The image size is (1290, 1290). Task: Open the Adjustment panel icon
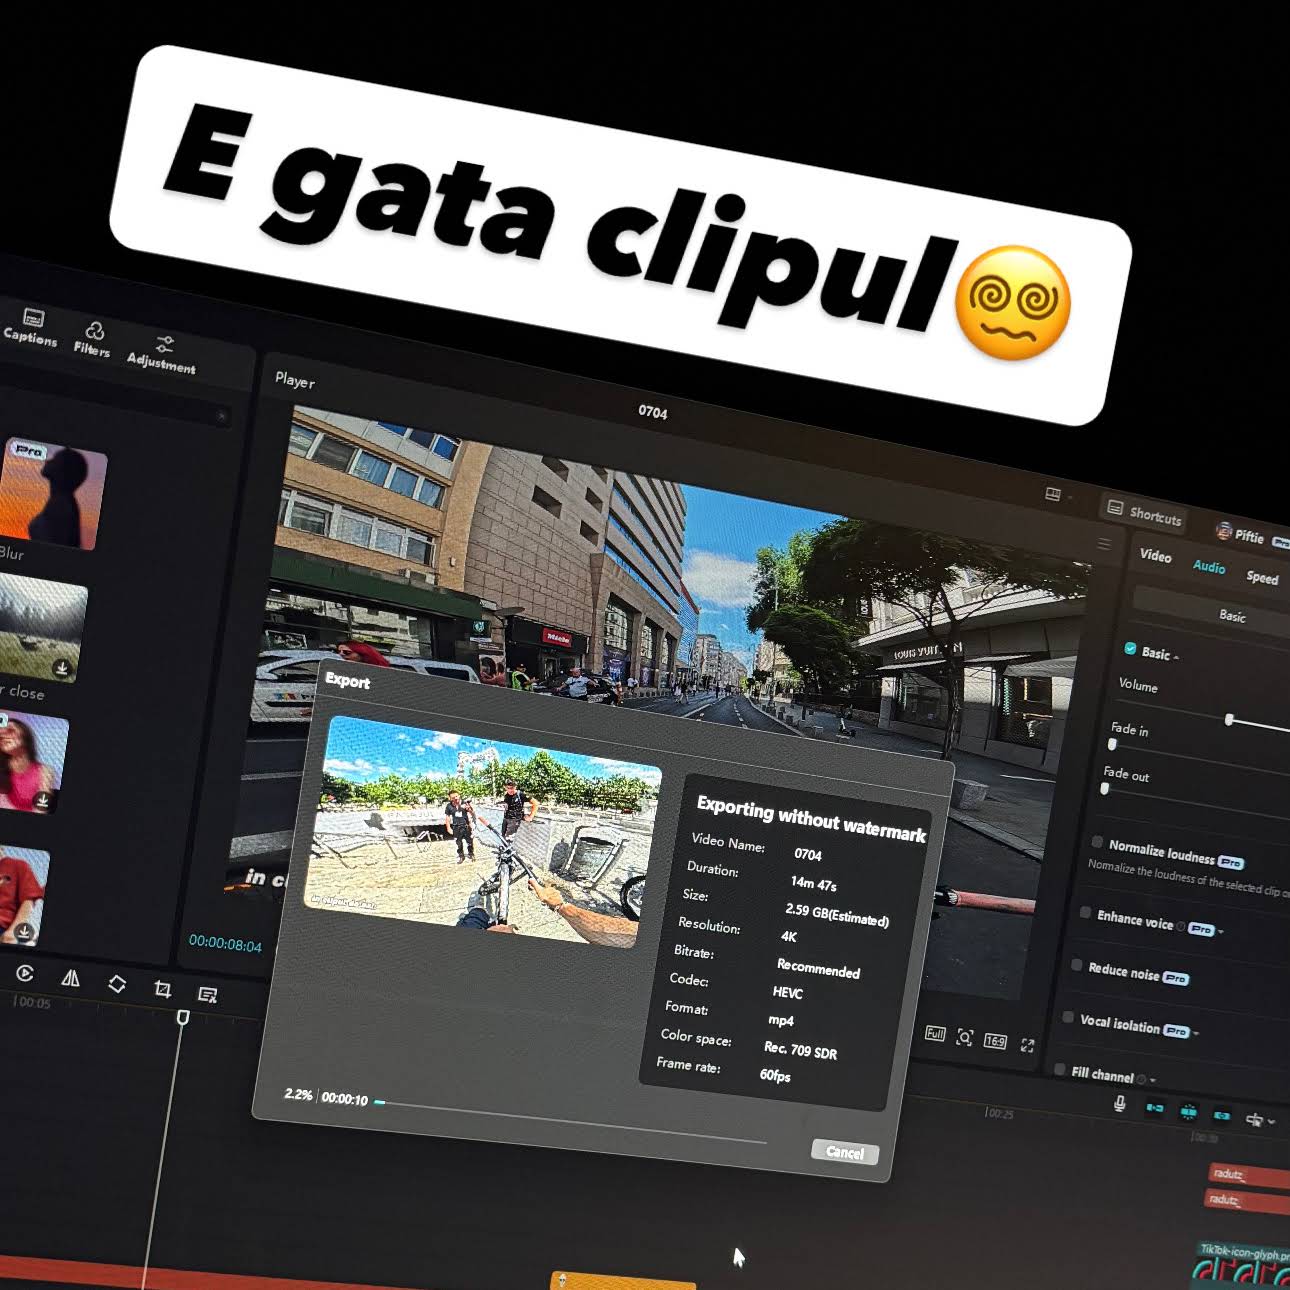click(165, 344)
